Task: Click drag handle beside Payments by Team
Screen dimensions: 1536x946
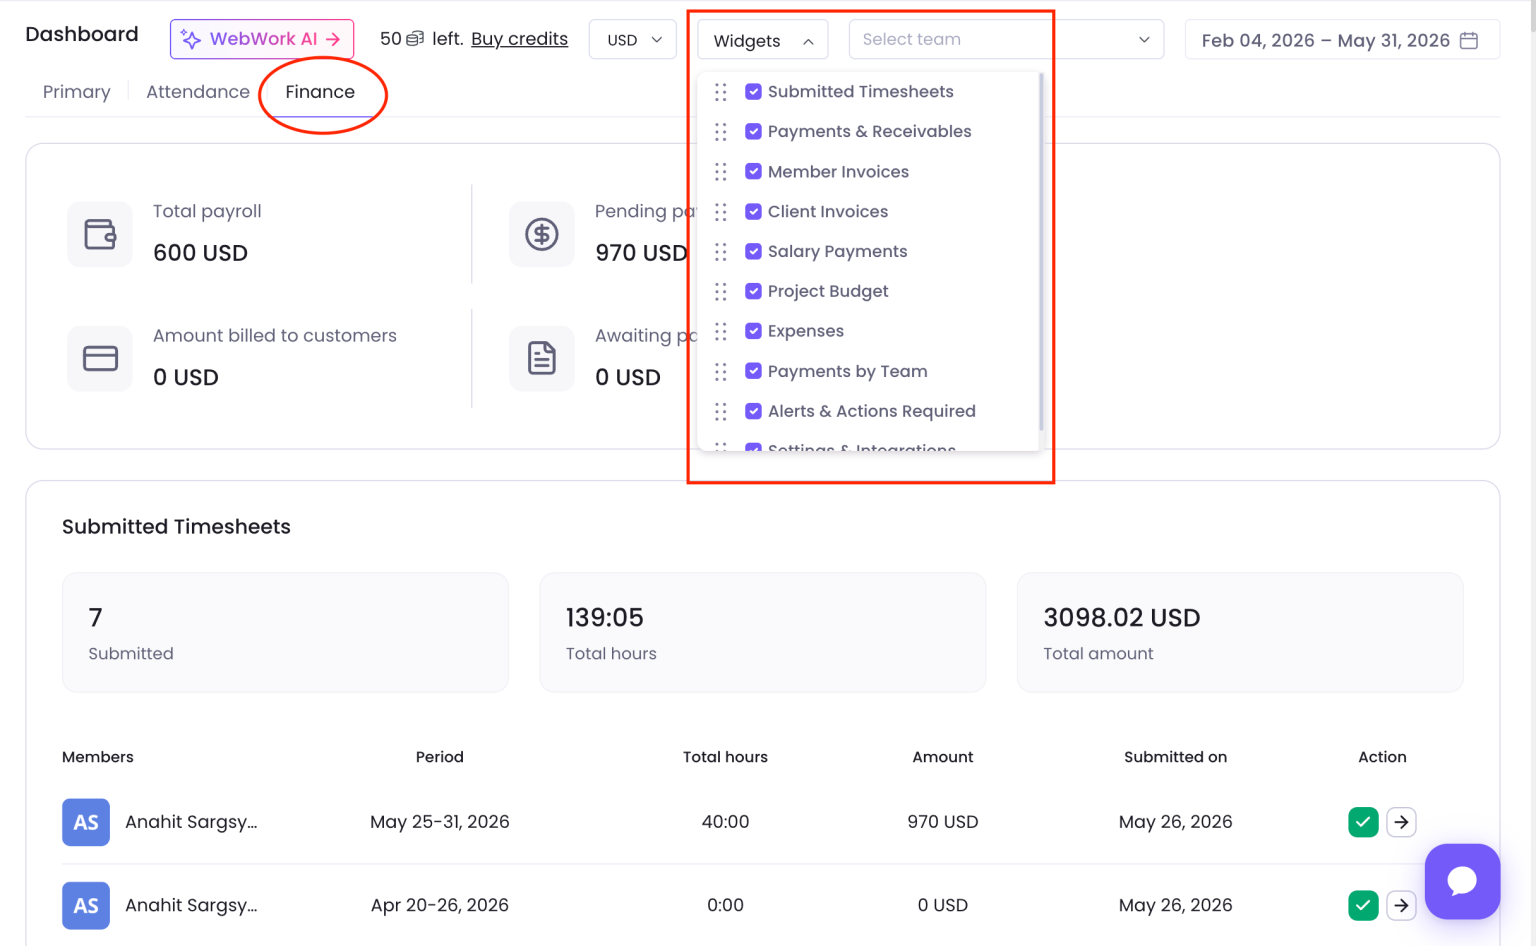Action: 721,372
